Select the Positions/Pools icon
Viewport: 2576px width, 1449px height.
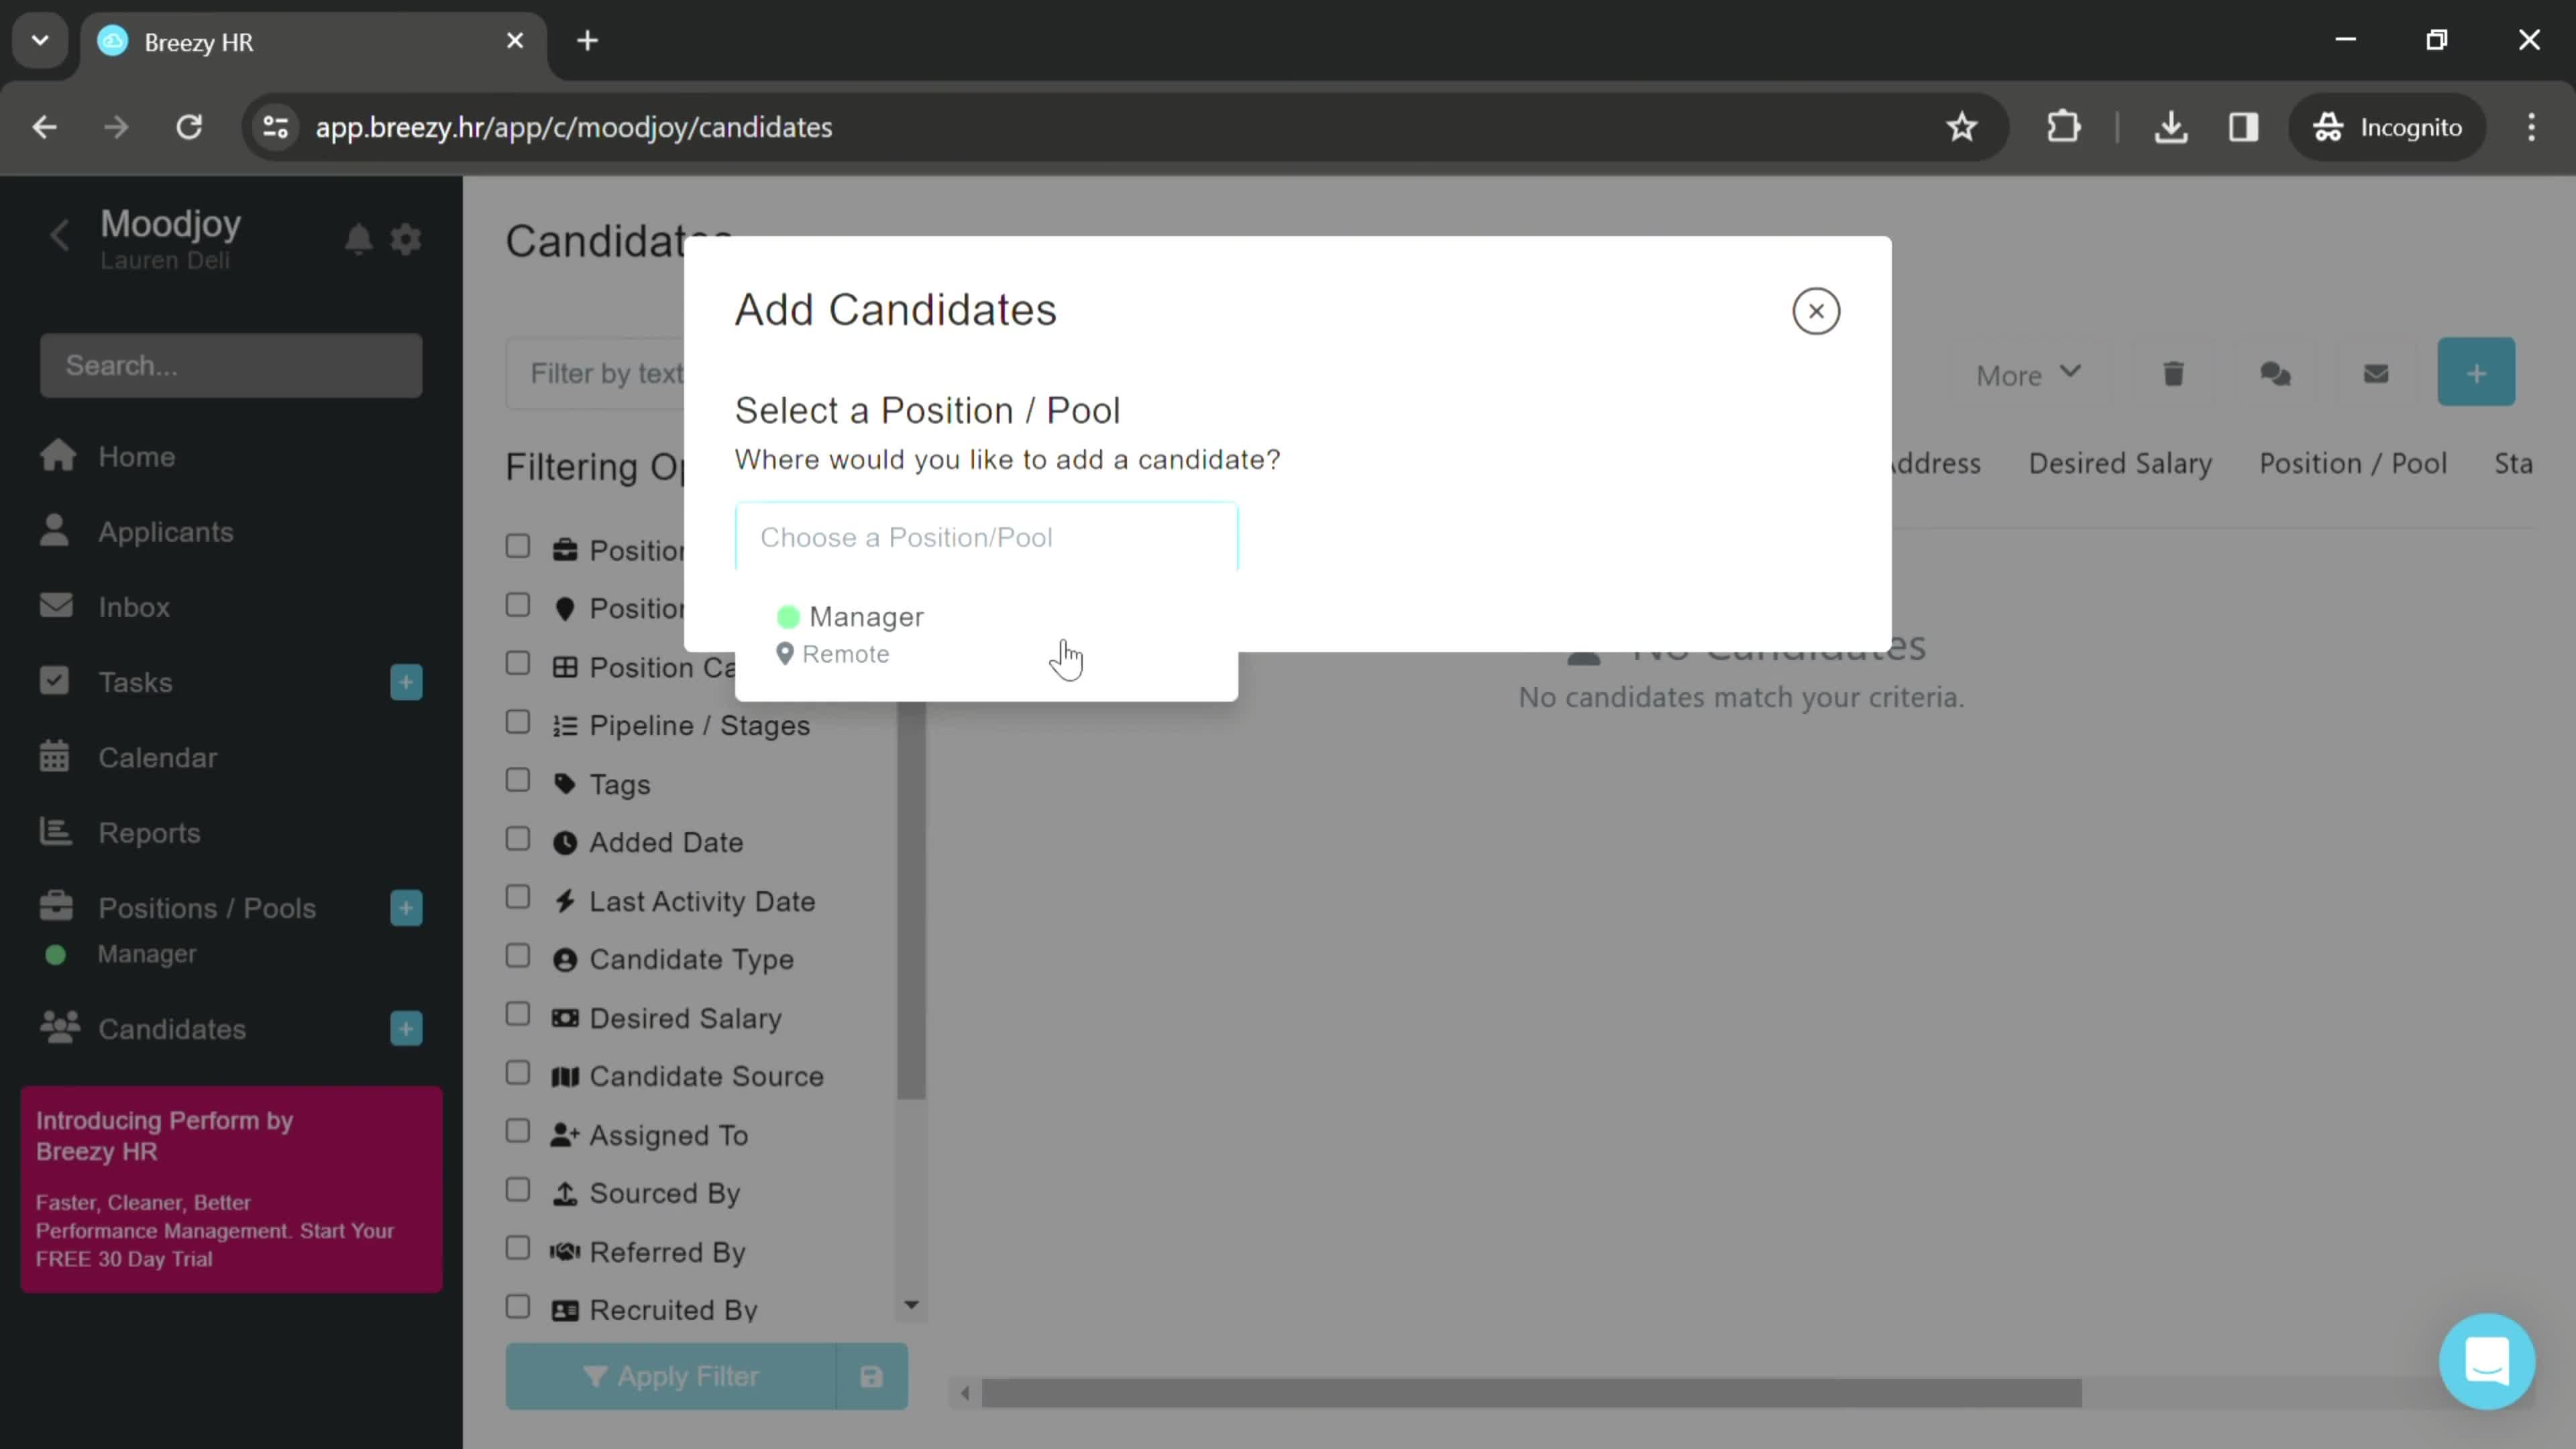pos(56,908)
